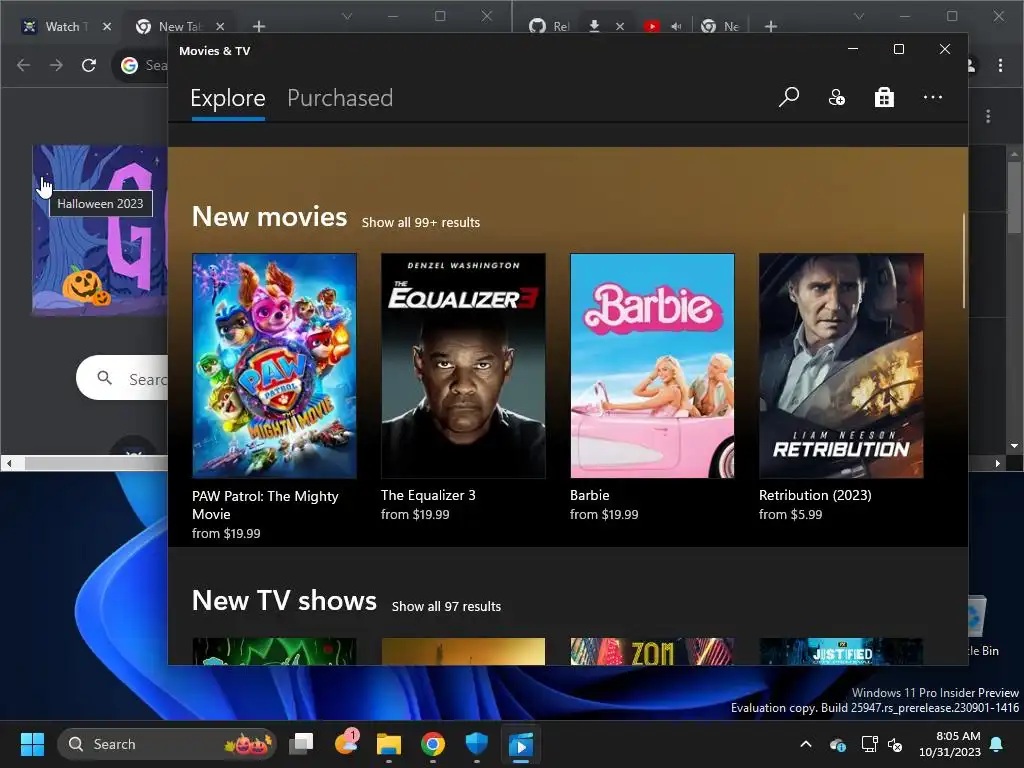The width and height of the screenshot is (1024, 768).
Task: Open Task View from the taskbar
Action: (302, 744)
